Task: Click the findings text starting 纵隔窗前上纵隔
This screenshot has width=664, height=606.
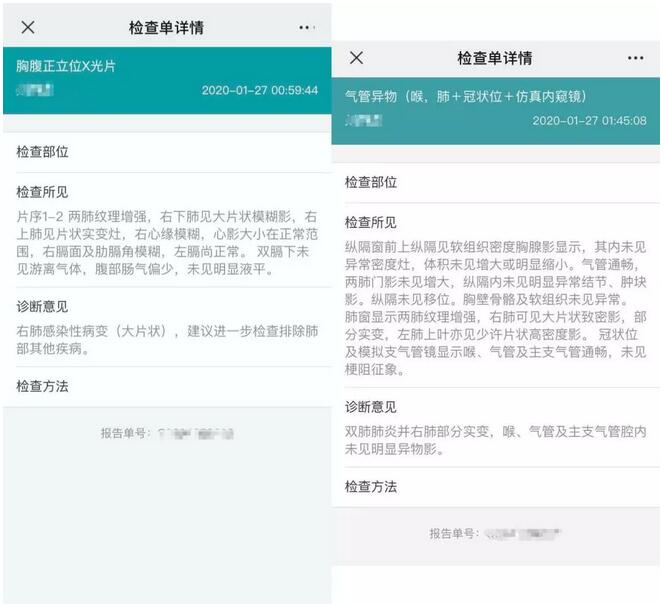Action: [496, 308]
